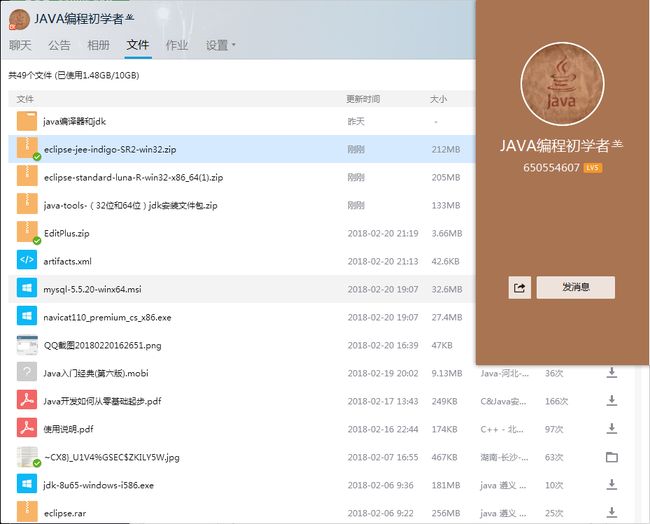Click the LV5 level badge
The image size is (650, 524).
[592, 167]
